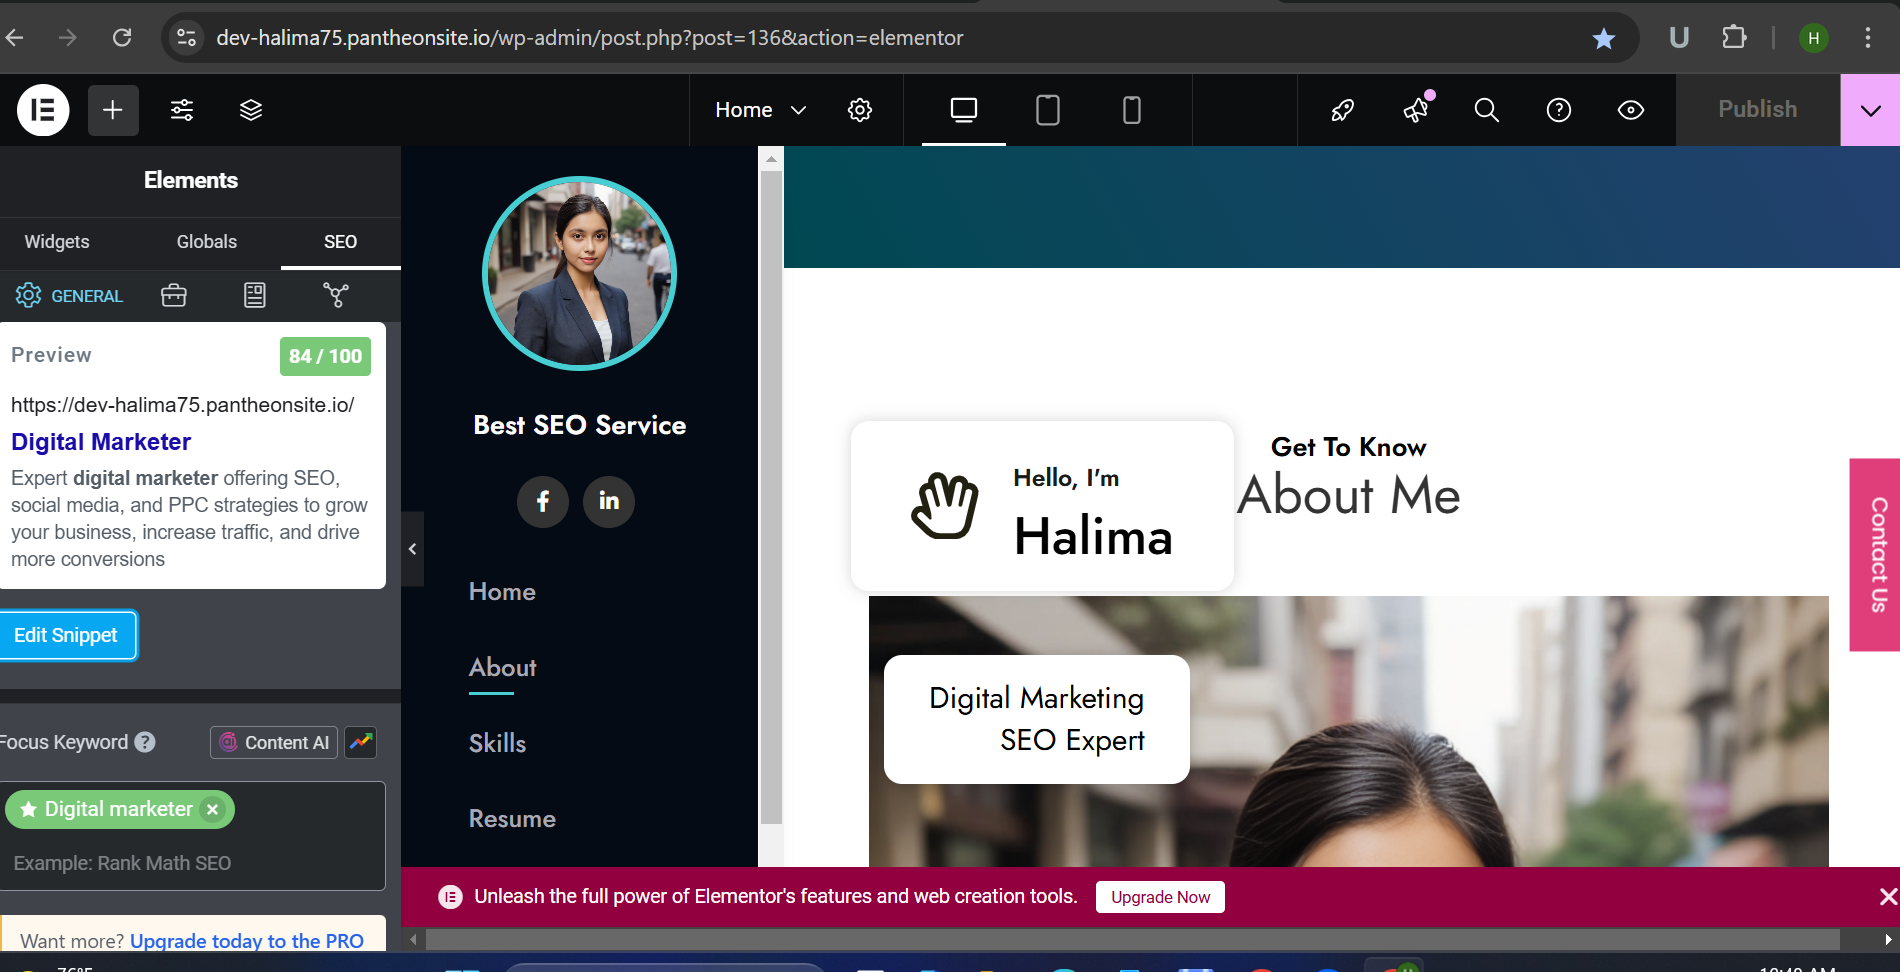Click the Elementor logo menu icon

pos(43,110)
